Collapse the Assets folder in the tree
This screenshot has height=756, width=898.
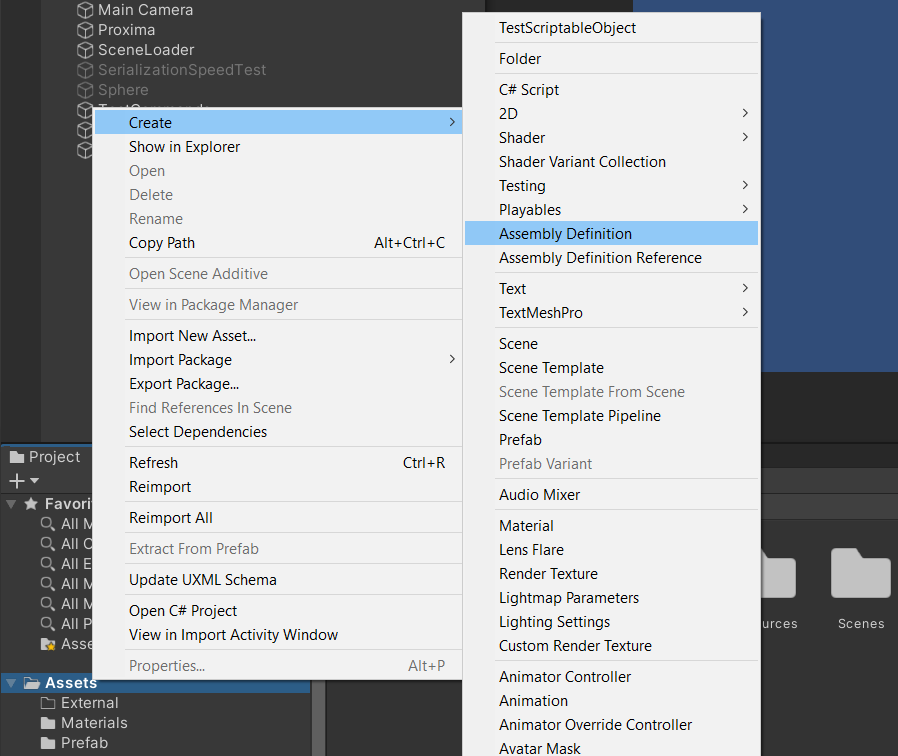click(x=12, y=682)
